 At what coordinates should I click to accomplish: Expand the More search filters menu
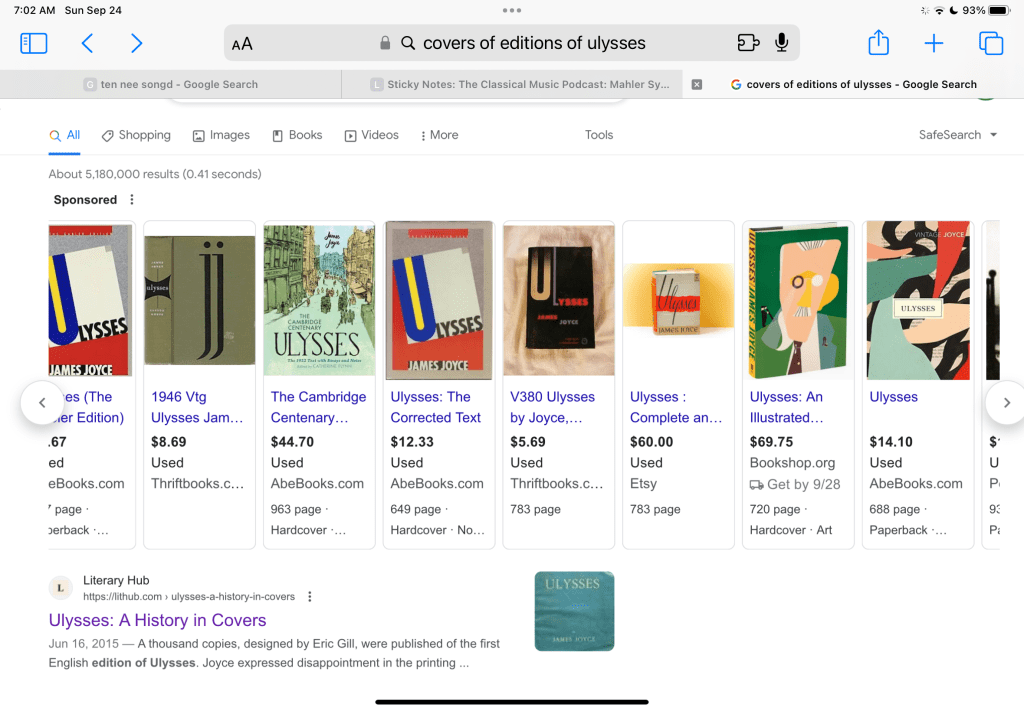click(439, 135)
